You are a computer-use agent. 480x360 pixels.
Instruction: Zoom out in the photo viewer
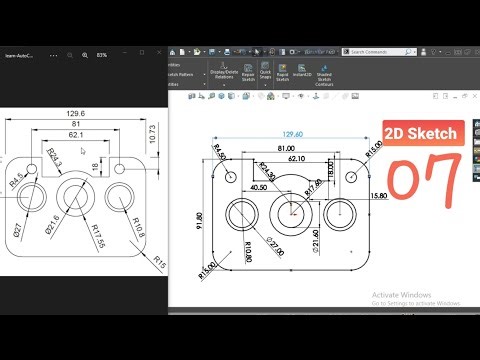pos(70,55)
